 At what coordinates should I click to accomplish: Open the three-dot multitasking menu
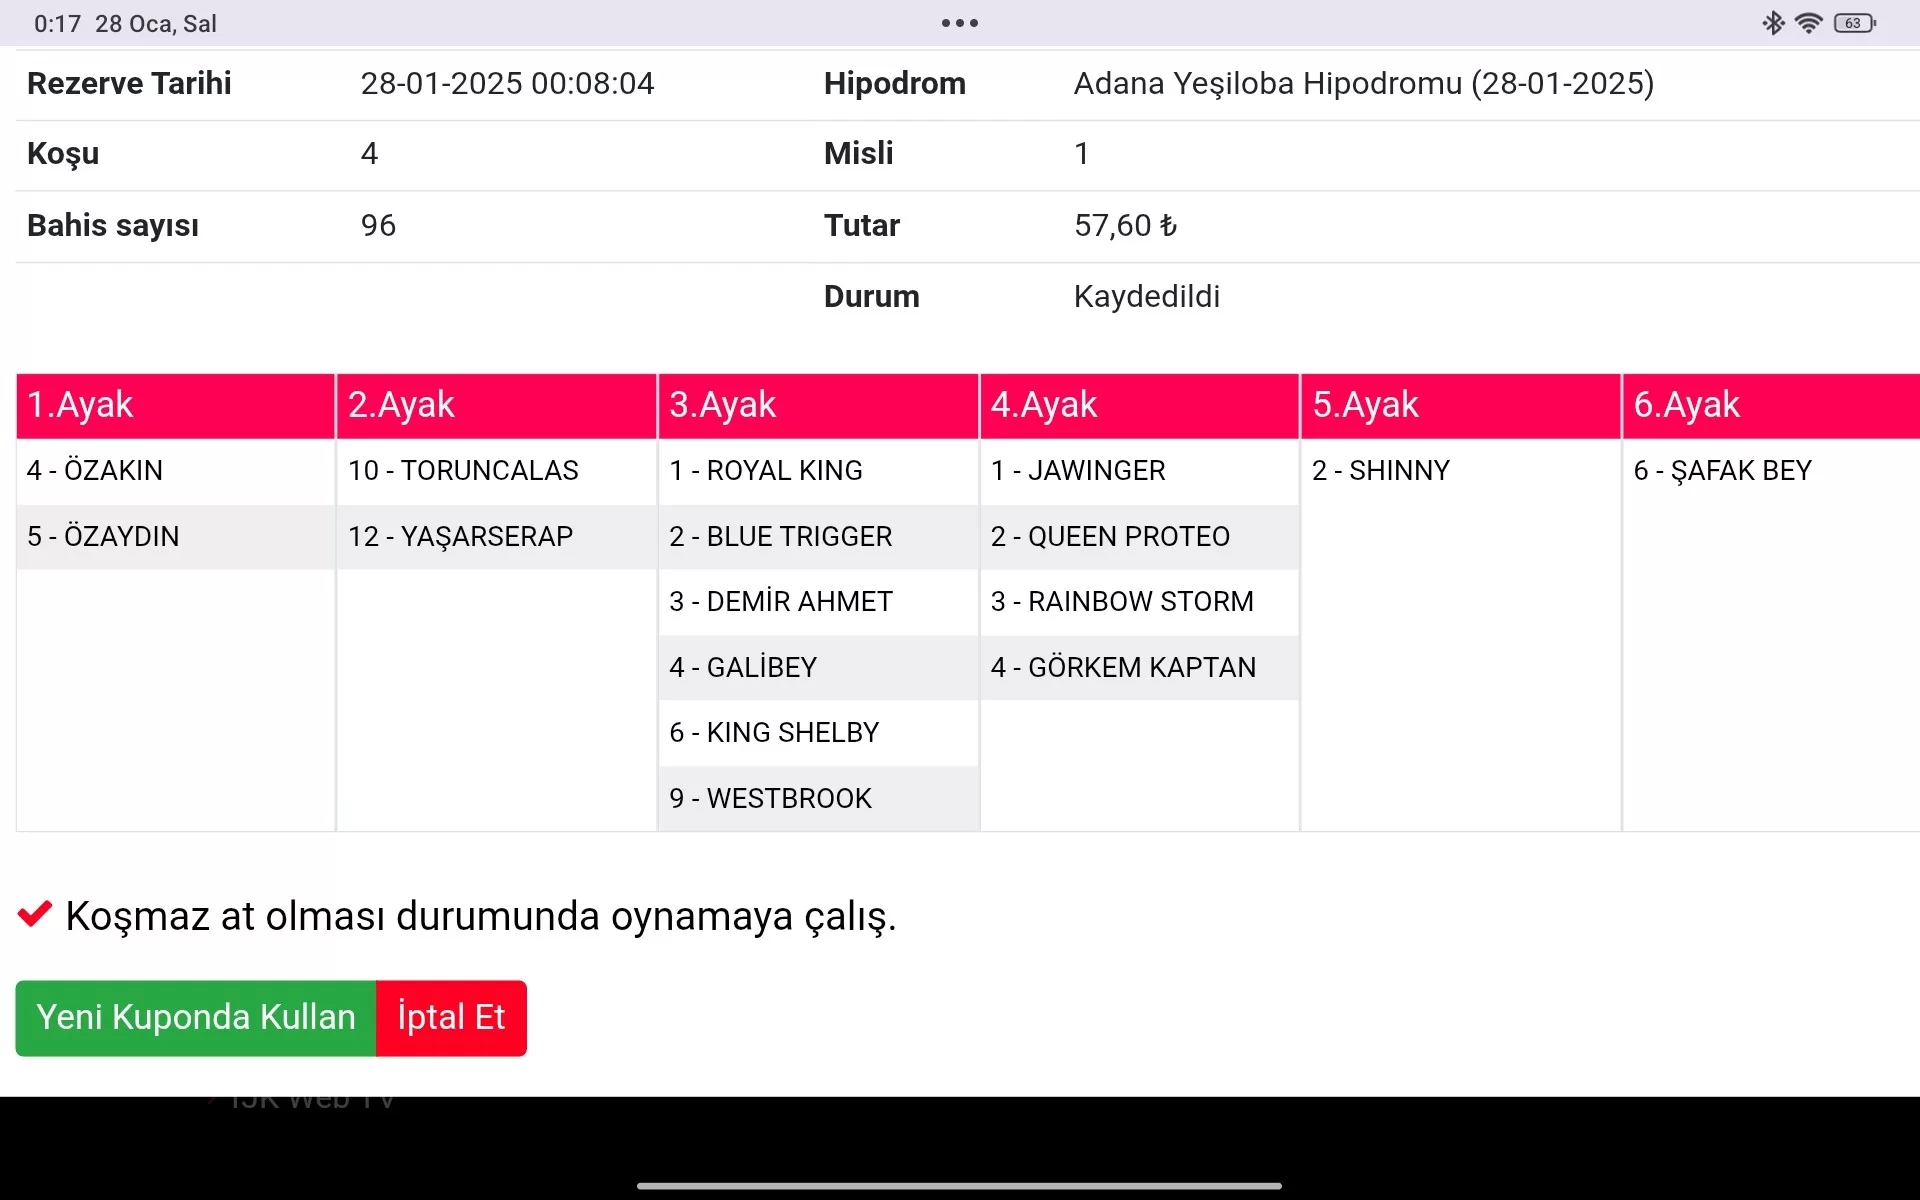959,23
